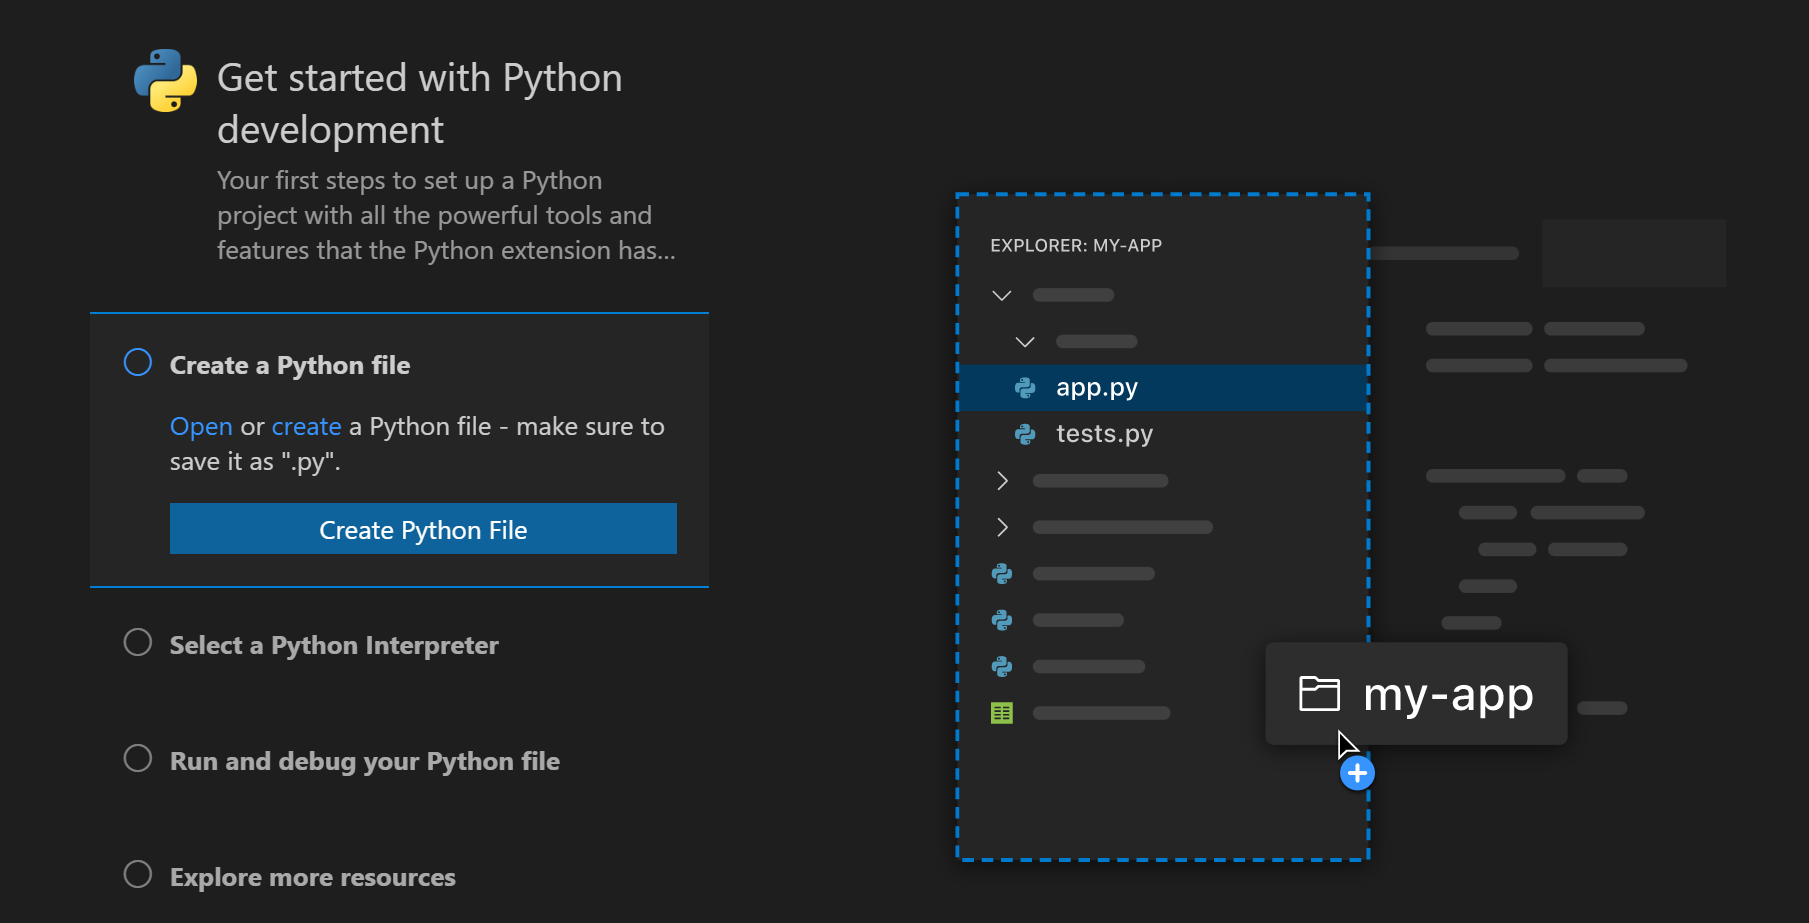Image resolution: width=1809 pixels, height=923 pixels.
Task: Collapse the top explorer folder chevron
Action: 1002,294
